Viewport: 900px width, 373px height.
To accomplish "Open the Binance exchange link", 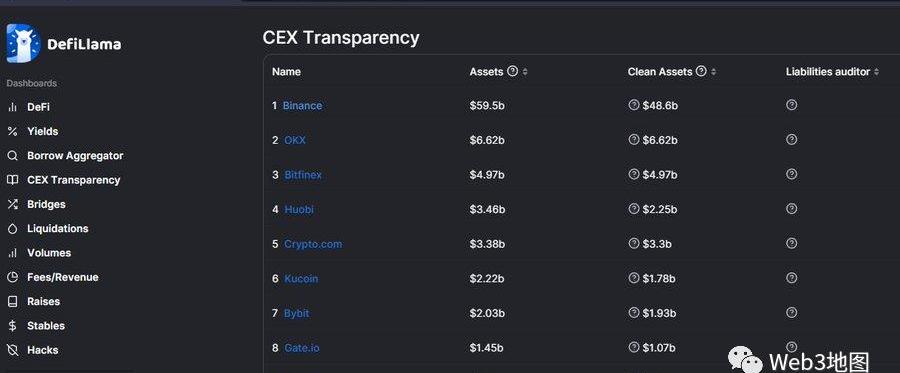I will (302, 106).
